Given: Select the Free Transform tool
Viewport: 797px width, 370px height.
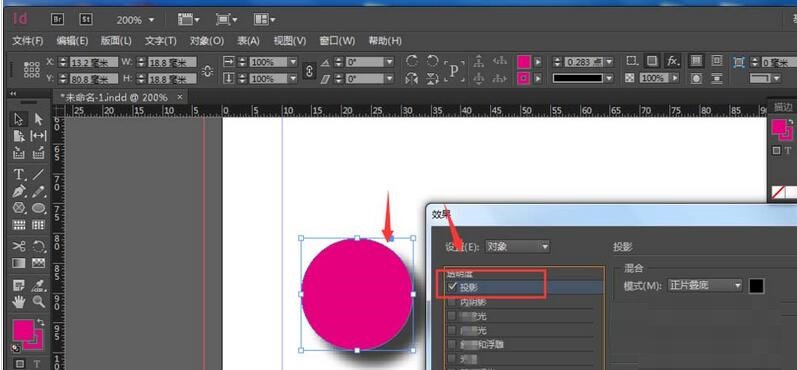Looking at the screenshot, I should point(39,246).
